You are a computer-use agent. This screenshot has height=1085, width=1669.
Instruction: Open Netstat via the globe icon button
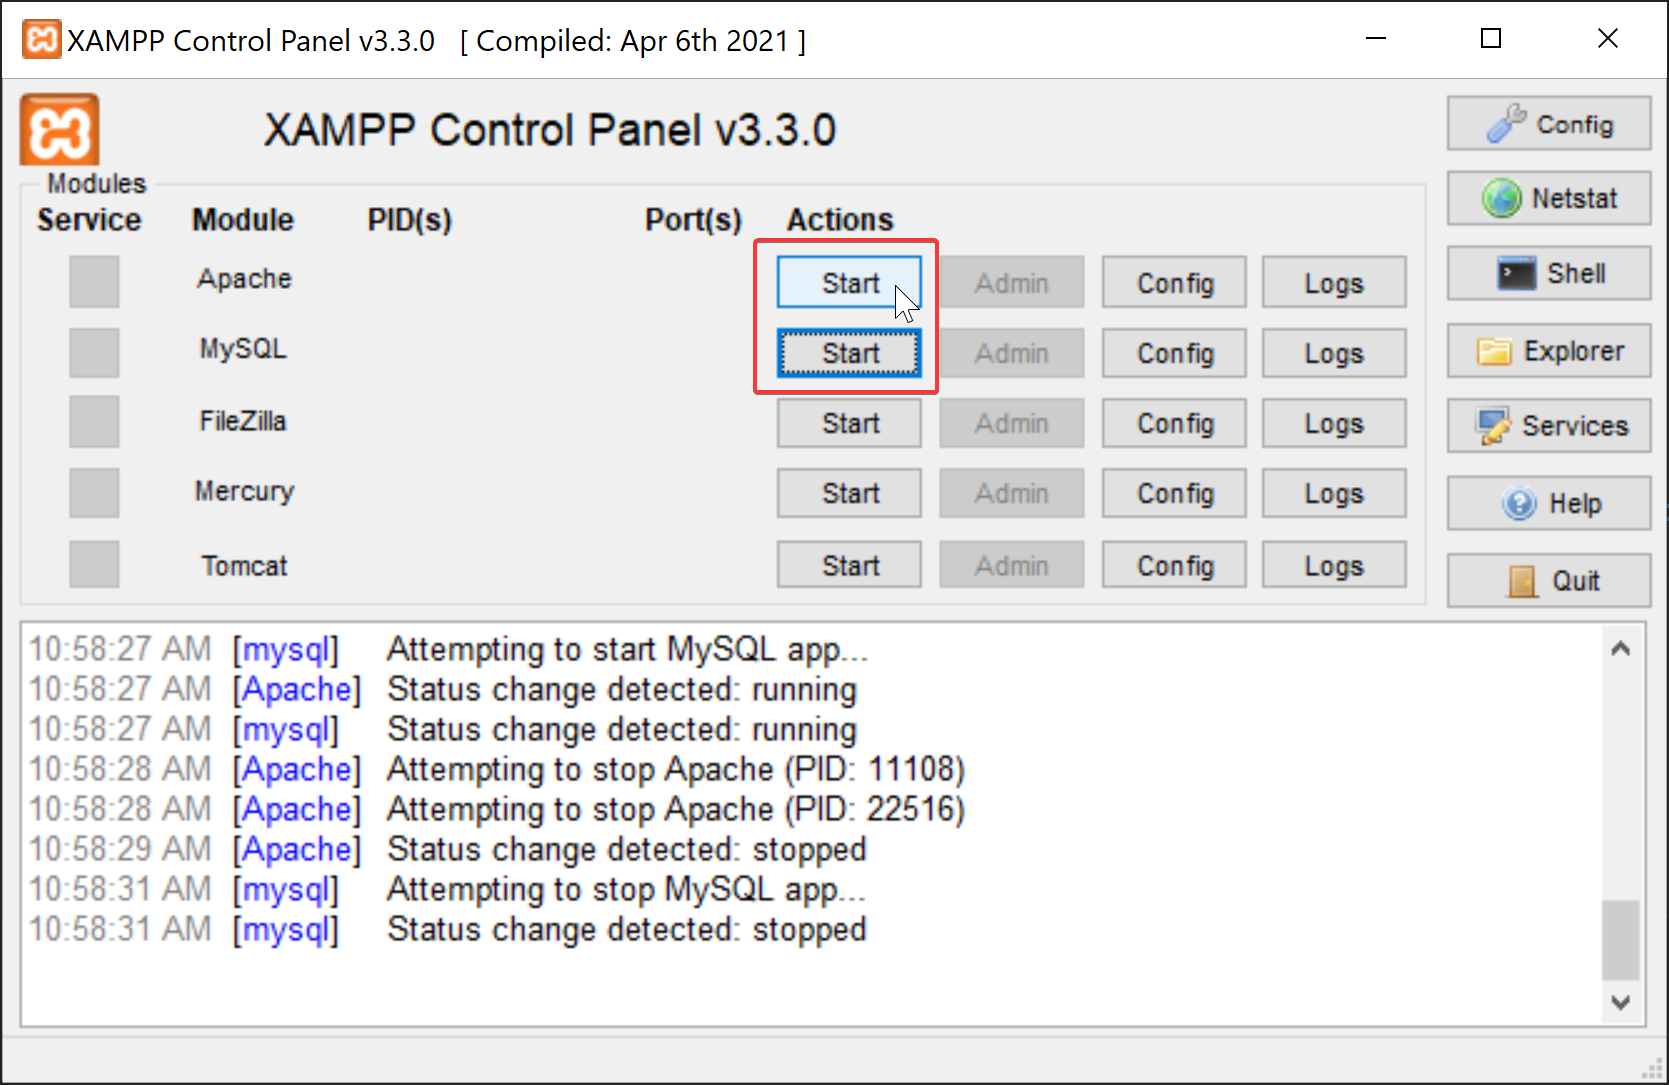coord(1548,199)
